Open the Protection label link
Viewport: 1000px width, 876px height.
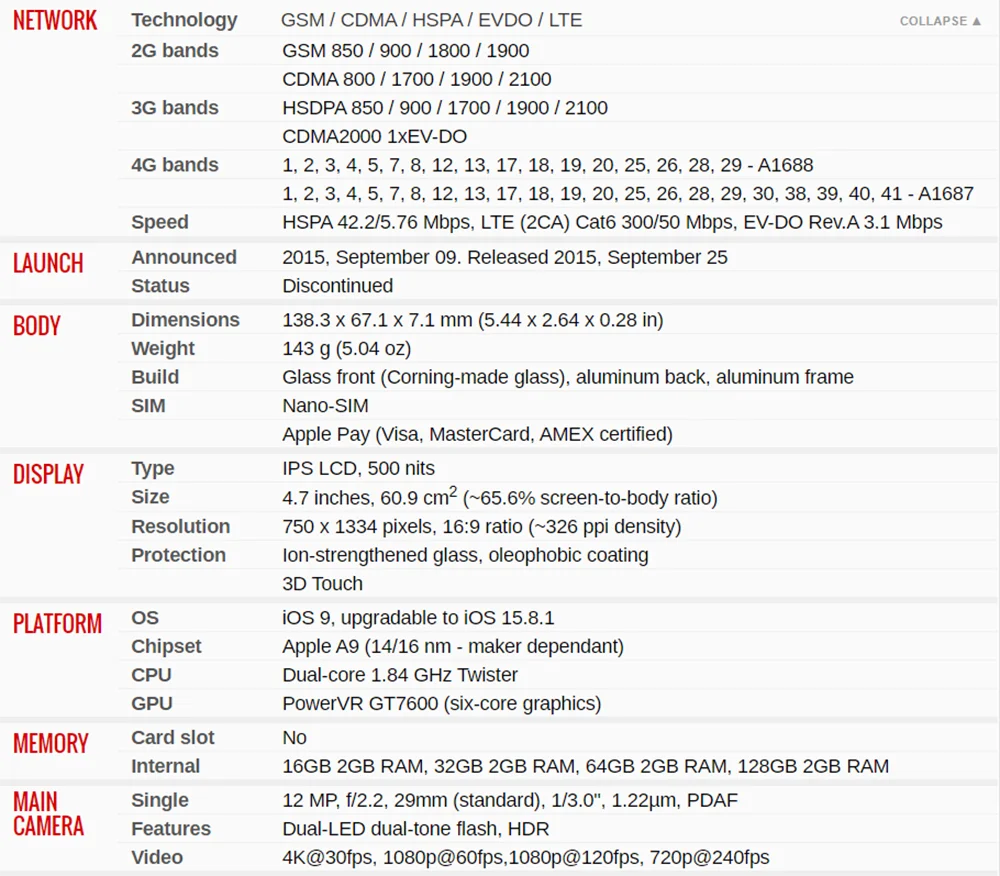tap(178, 555)
